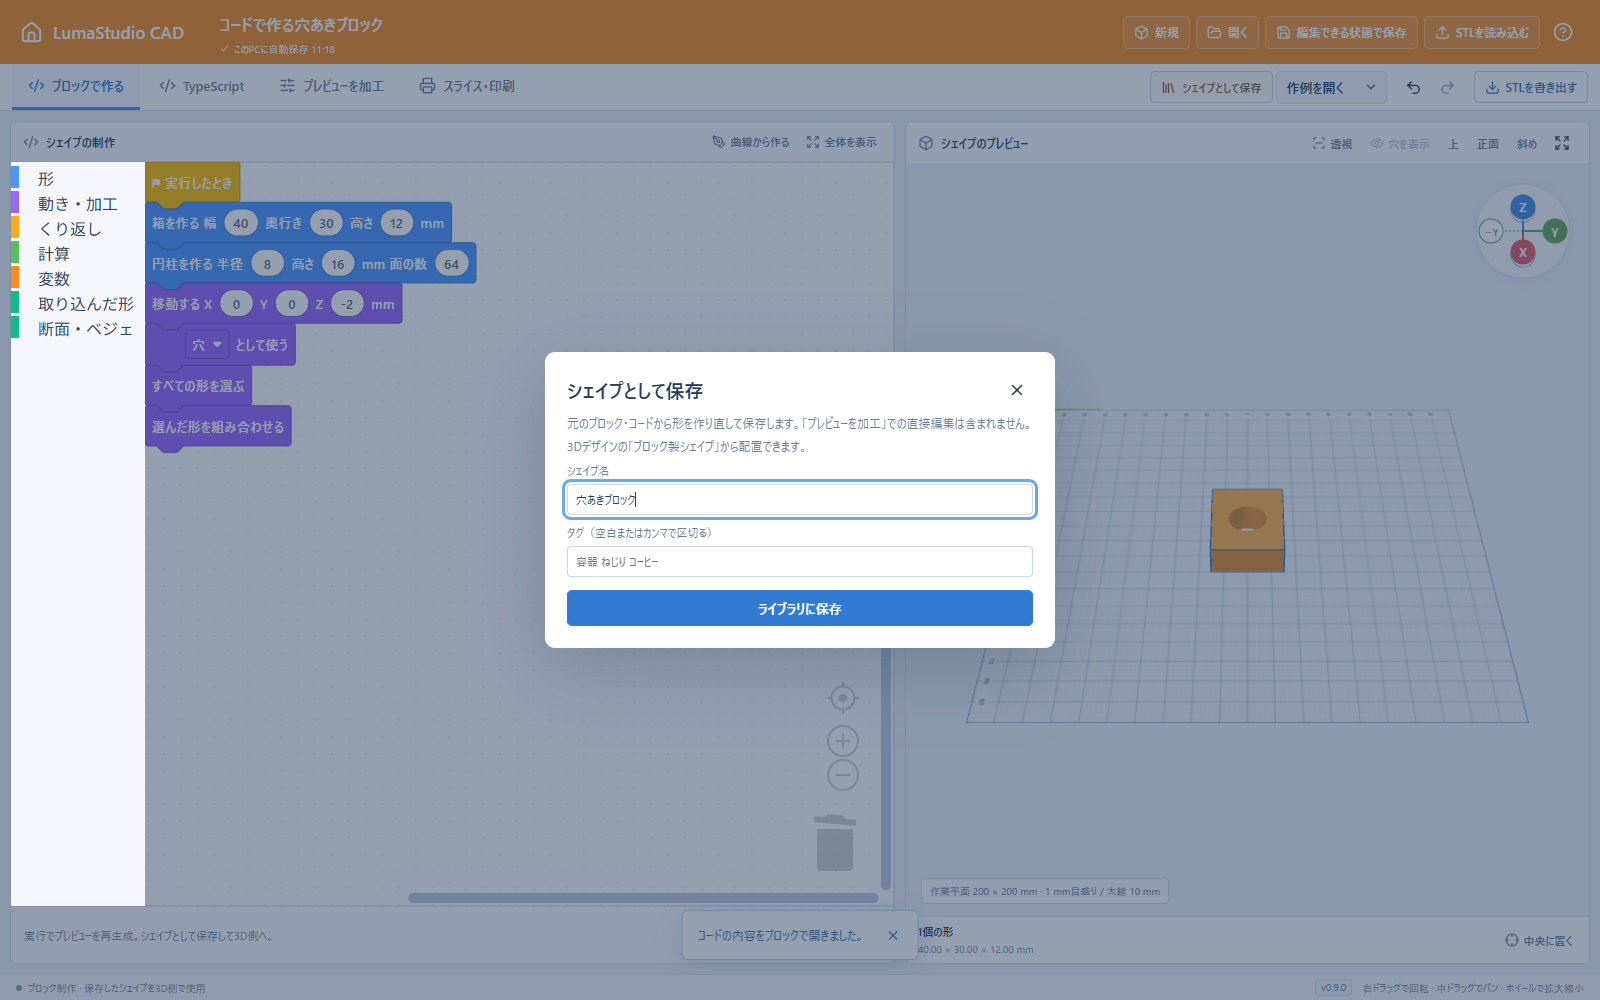Viewport: 1600px width, 1000px height.
Task: Switch to the TypeScript tab
Action: 201,86
